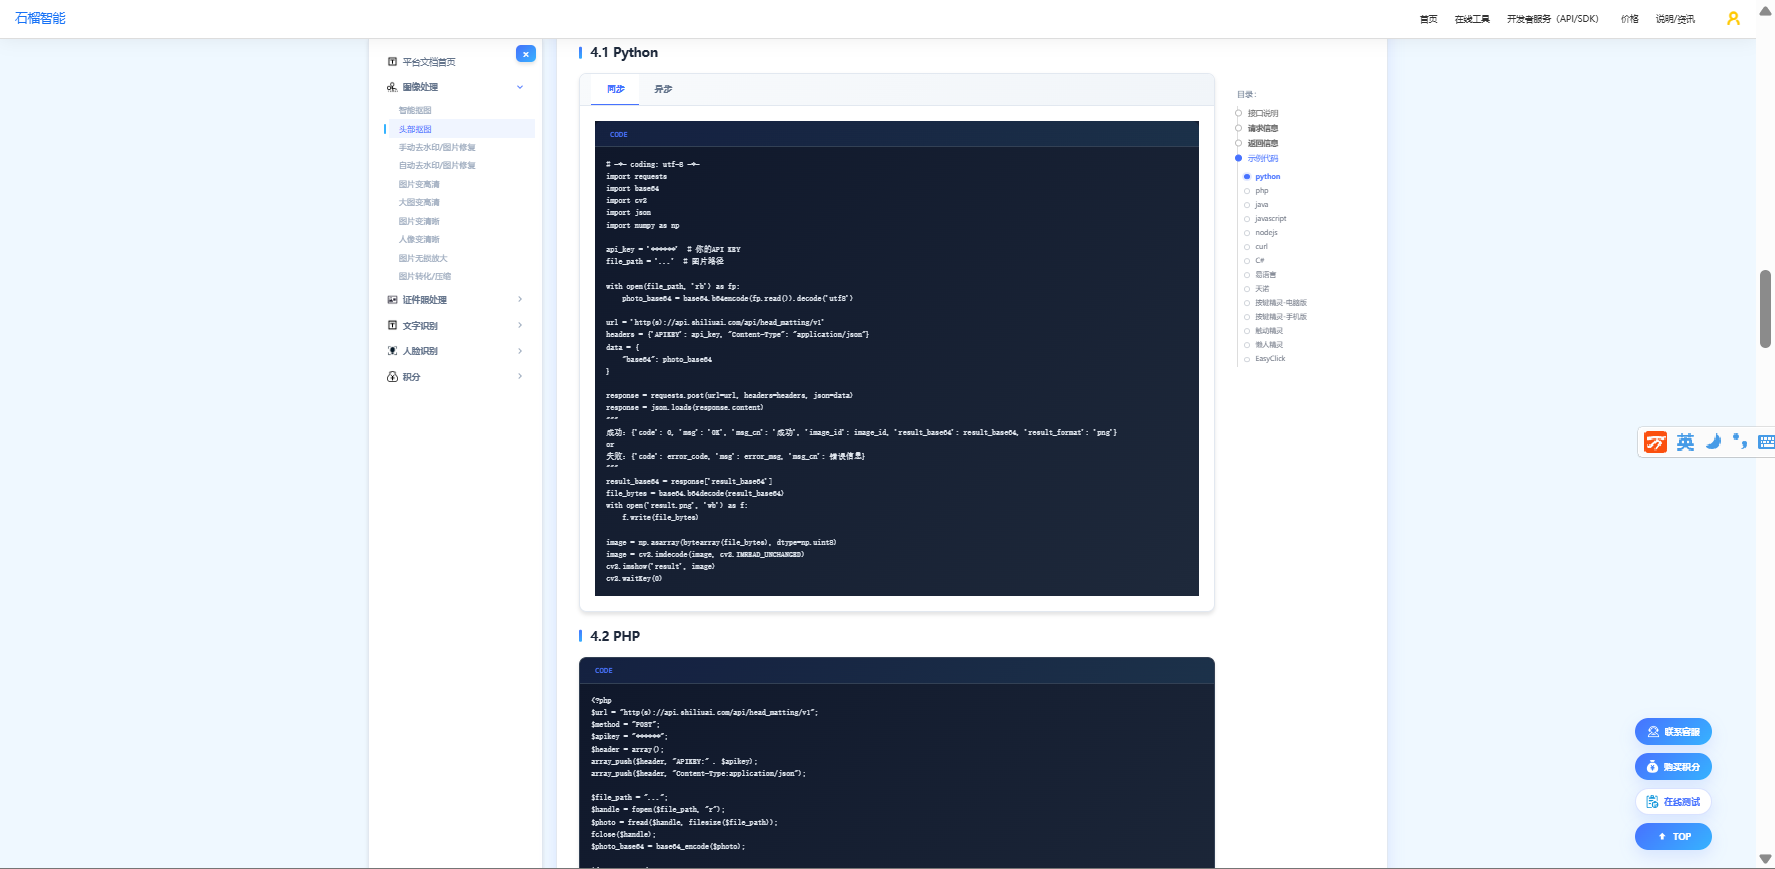Jump to 触动精灵 example in contents
Viewport: 1775px width, 869px height.
pyautogui.click(x=1269, y=330)
